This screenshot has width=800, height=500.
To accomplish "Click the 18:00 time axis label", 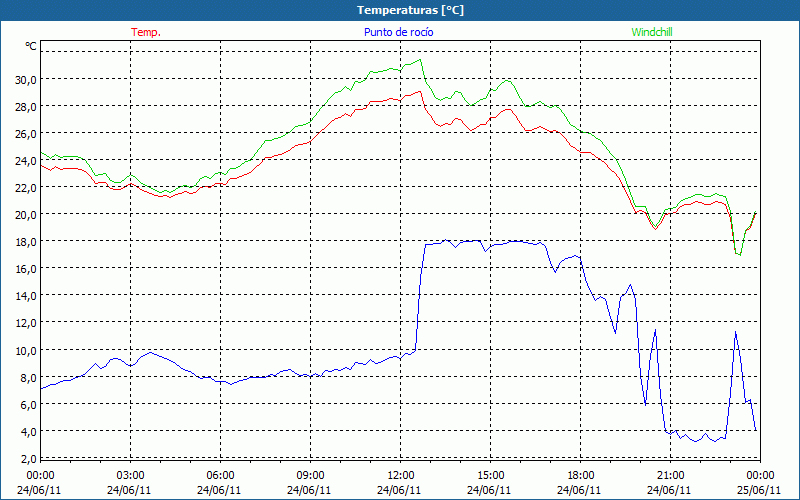I will [x=581, y=476].
